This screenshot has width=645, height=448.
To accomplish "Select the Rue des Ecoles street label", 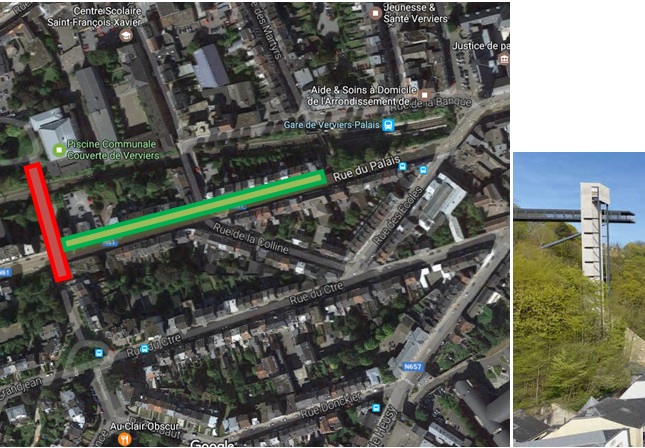I will click(x=398, y=216).
